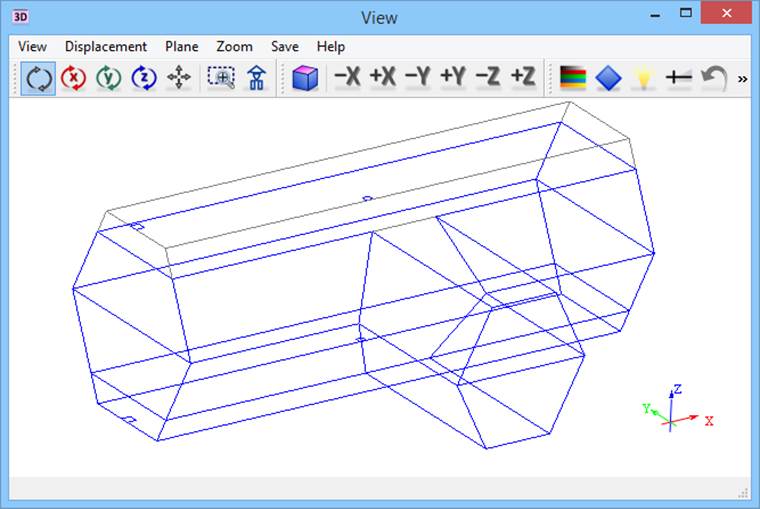Click the section line cut icon

679,78
